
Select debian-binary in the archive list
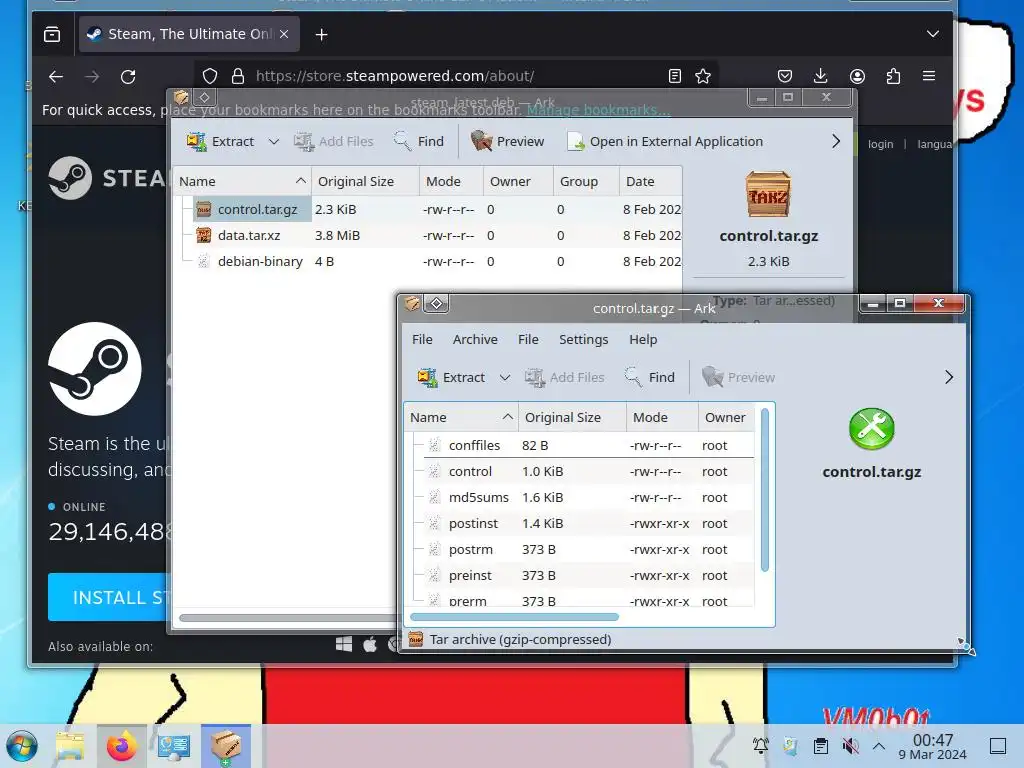click(x=260, y=262)
